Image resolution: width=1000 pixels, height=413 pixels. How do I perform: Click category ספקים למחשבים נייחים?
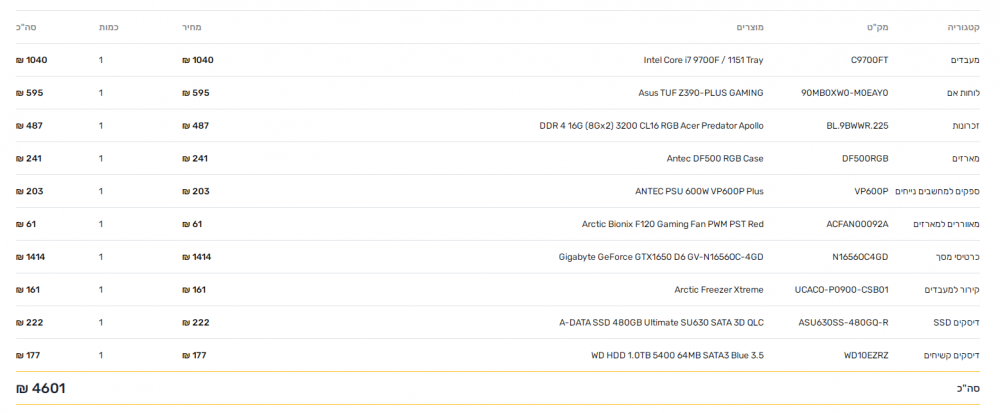(938, 191)
